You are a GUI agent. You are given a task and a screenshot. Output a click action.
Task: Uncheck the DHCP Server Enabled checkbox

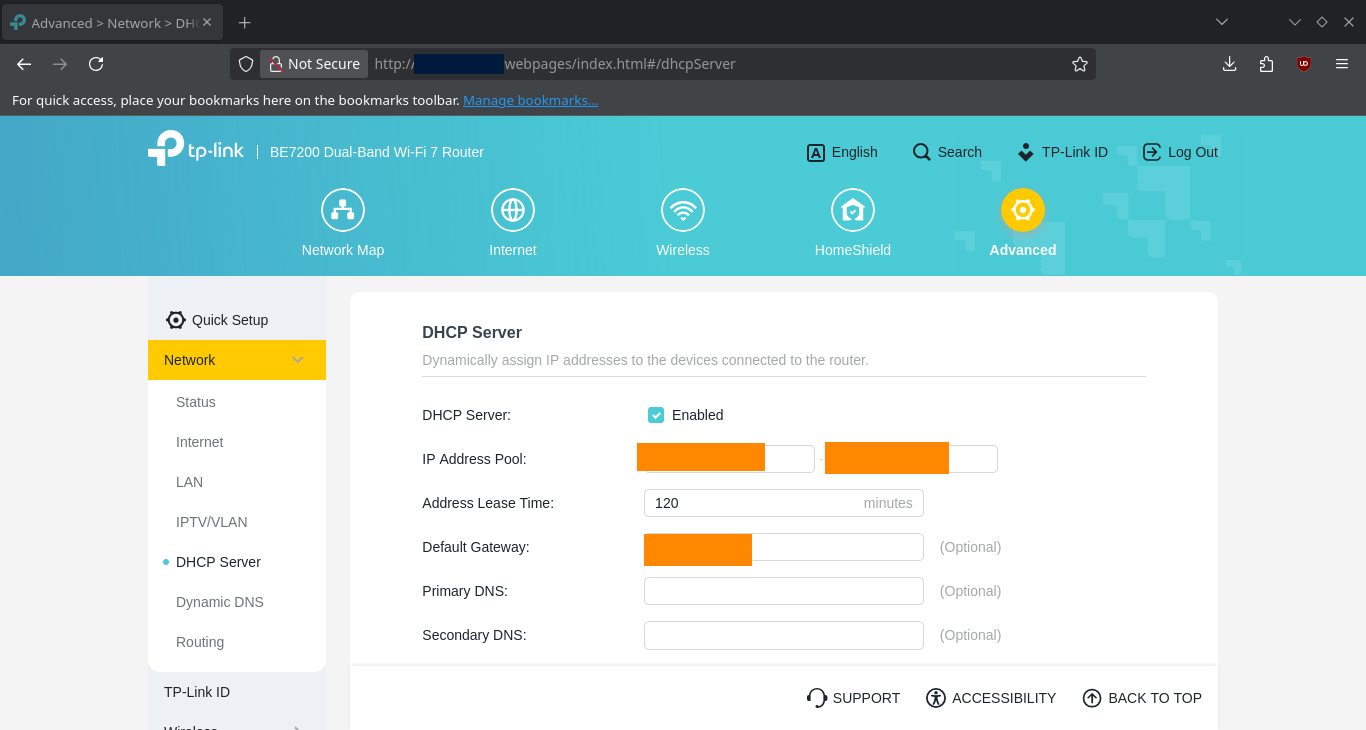(656, 415)
